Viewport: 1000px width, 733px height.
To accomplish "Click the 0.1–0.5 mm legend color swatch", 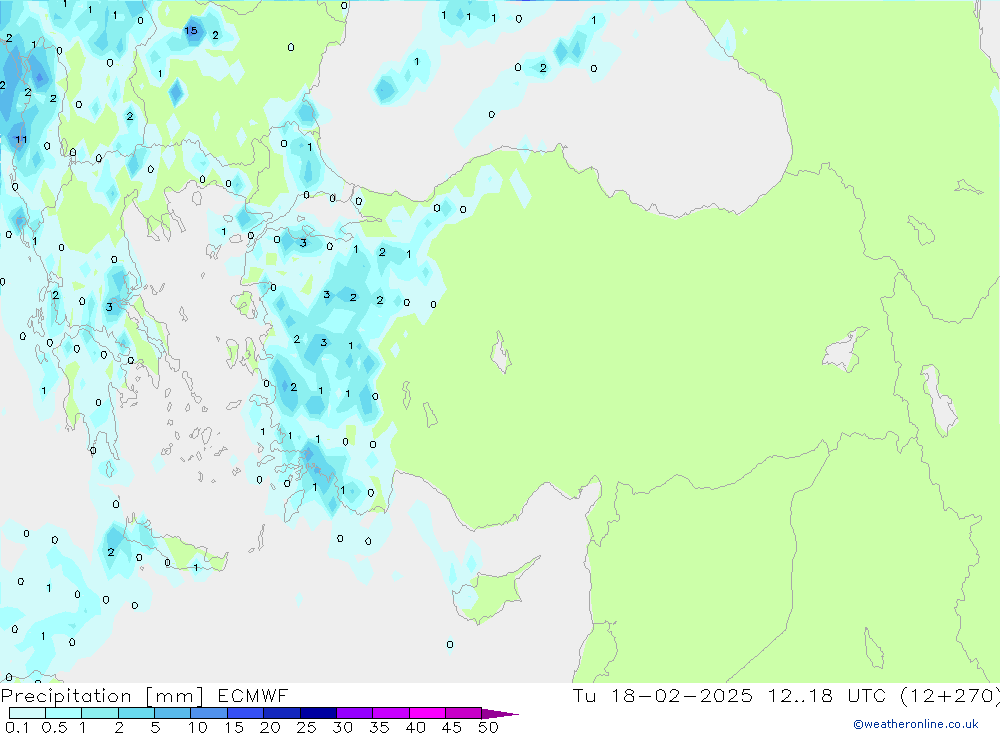I will pyautogui.click(x=27, y=713).
